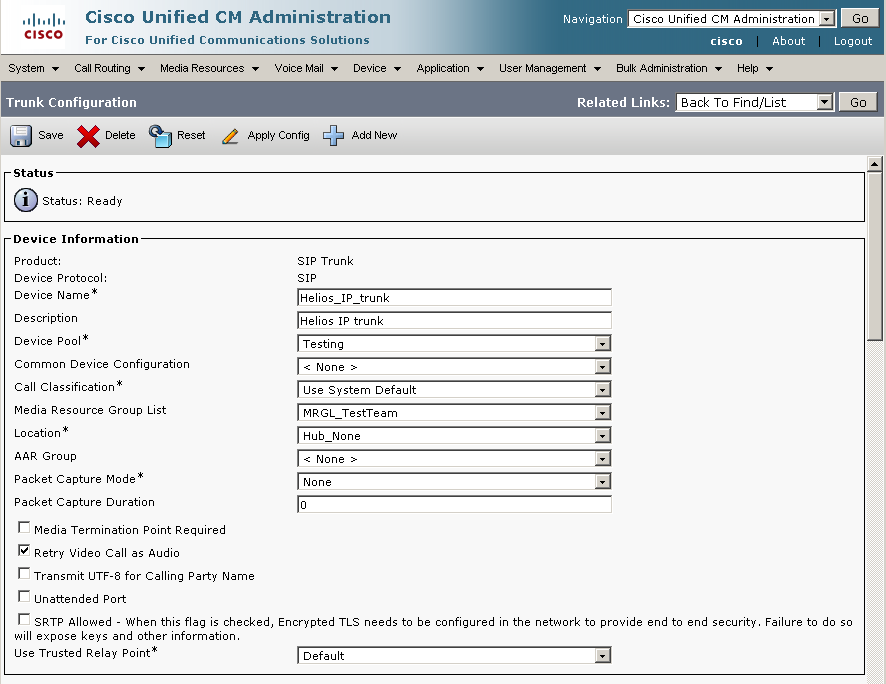Click the Logout link
This screenshot has height=684, width=886.
[x=852, y=41]
